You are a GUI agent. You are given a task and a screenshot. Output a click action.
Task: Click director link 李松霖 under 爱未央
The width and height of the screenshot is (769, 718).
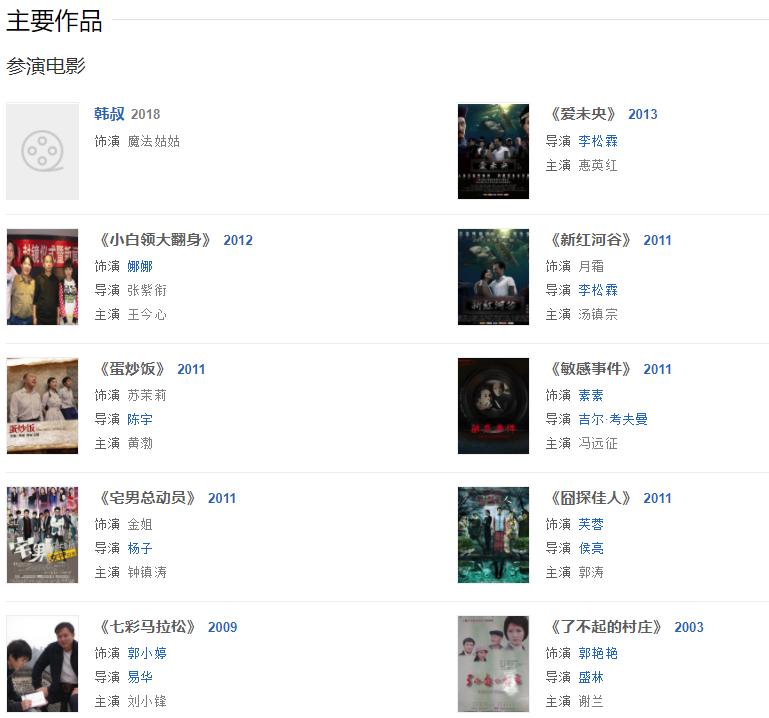click(x=598, y=141)
